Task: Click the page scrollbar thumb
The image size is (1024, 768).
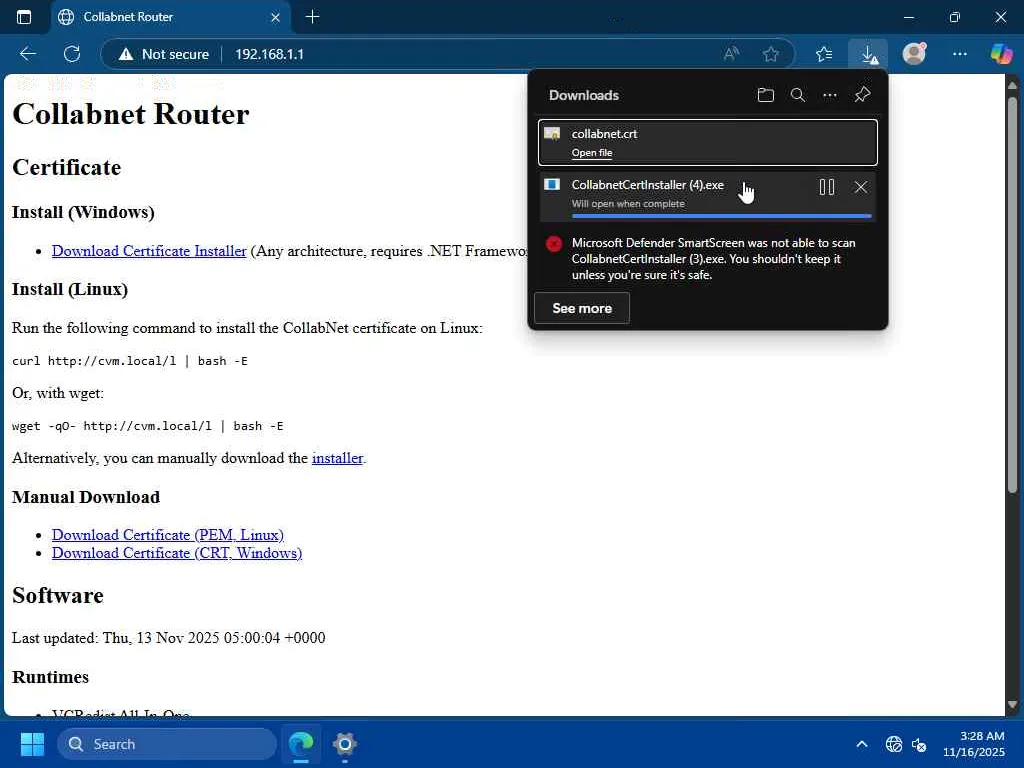Action: [1012, 294]
